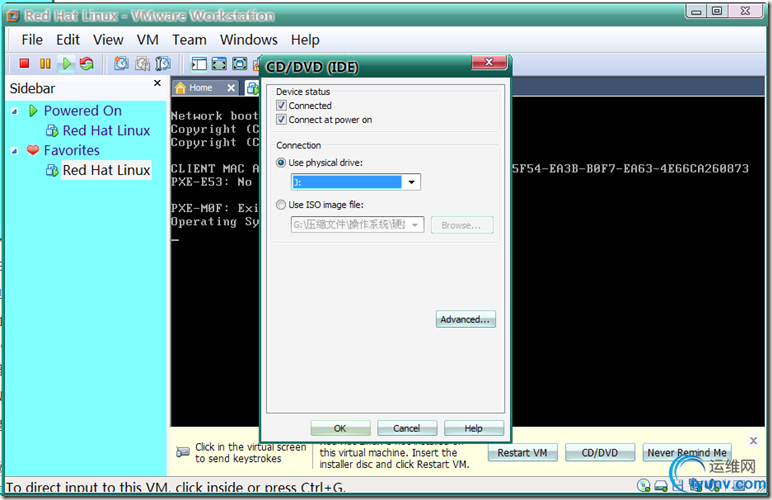Click the keyboard icon in hint bar
Viewport: 772px width, 500px height.
coord(183,452)
